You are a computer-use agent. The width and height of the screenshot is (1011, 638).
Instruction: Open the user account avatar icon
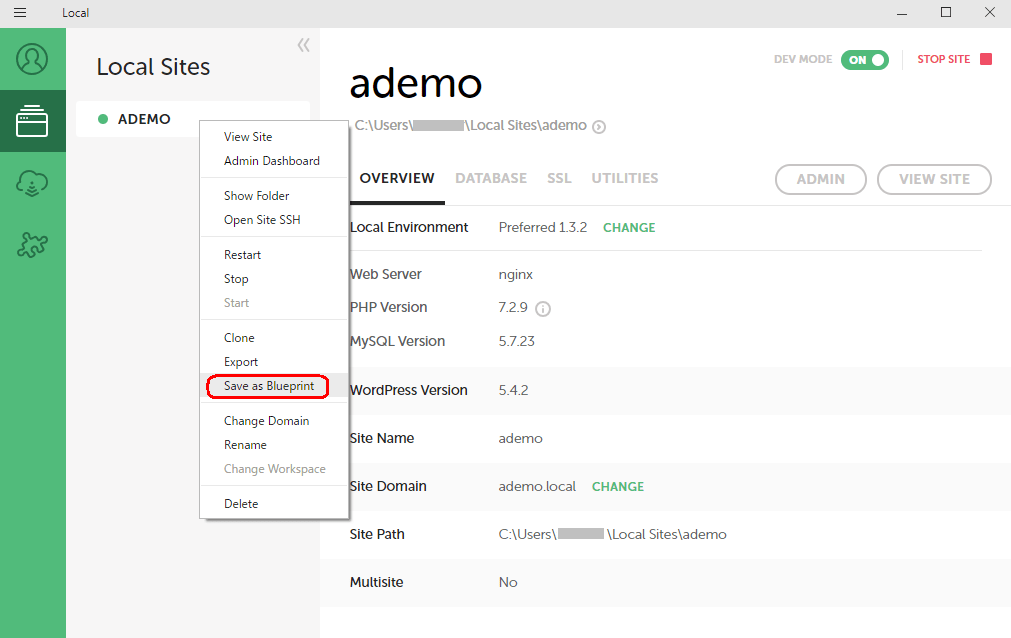pyautogui.click(x=32, y=59)
